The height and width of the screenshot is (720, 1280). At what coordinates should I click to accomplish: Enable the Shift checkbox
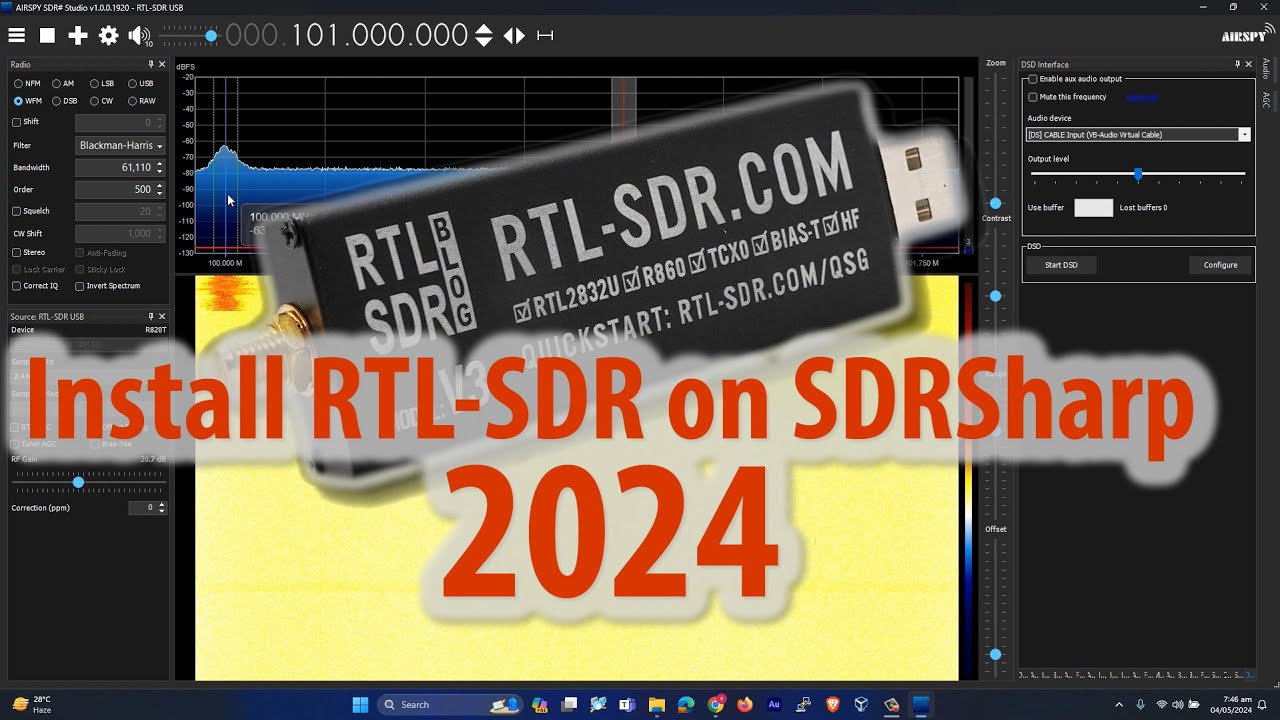[x=16, y=122]
